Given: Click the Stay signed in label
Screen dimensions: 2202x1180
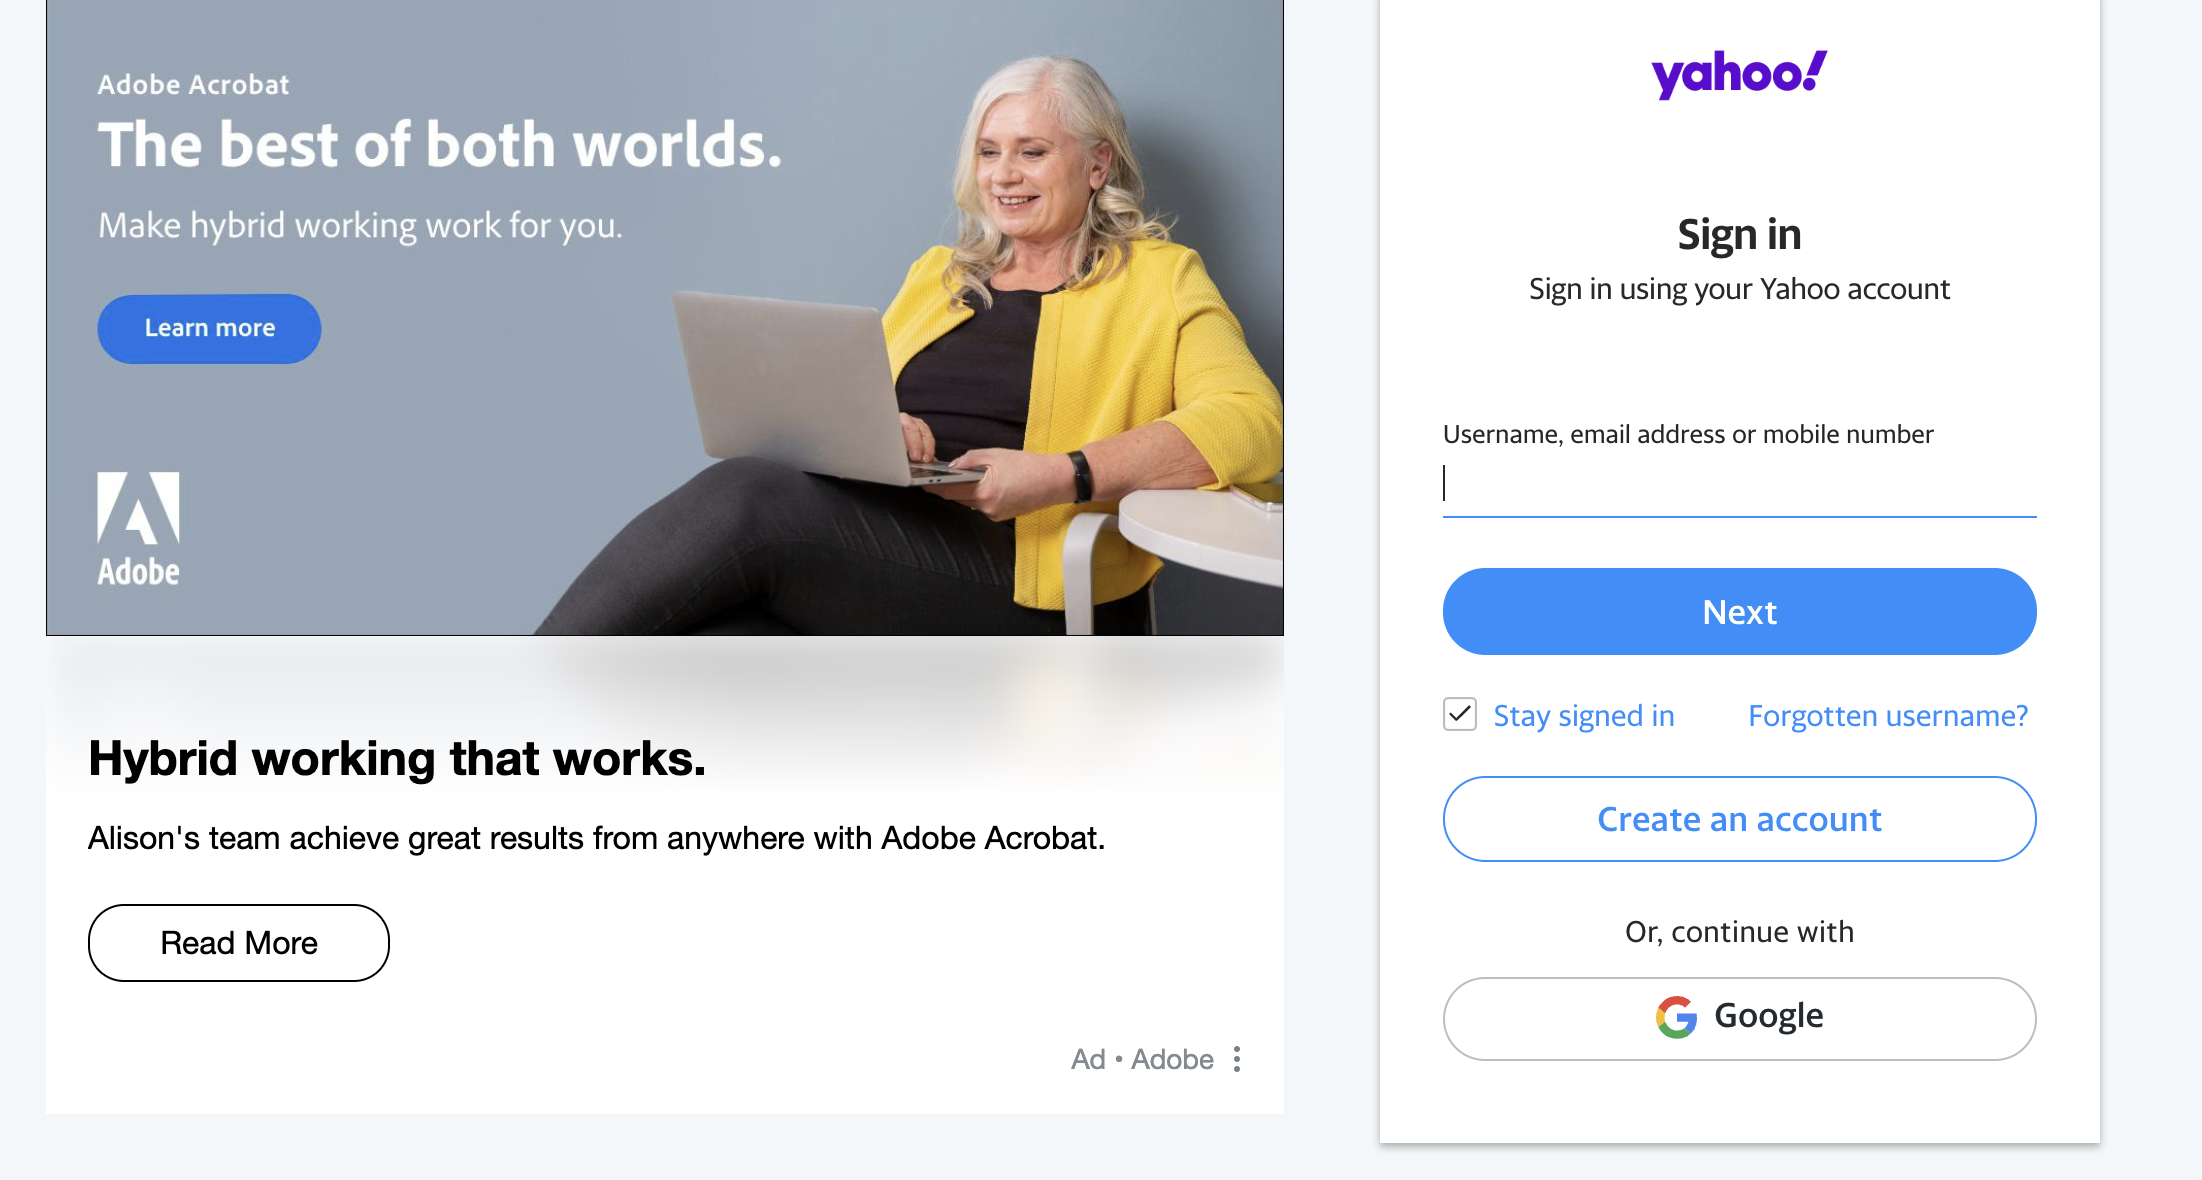Looking at the screenshot, I should pos(1584,716).
